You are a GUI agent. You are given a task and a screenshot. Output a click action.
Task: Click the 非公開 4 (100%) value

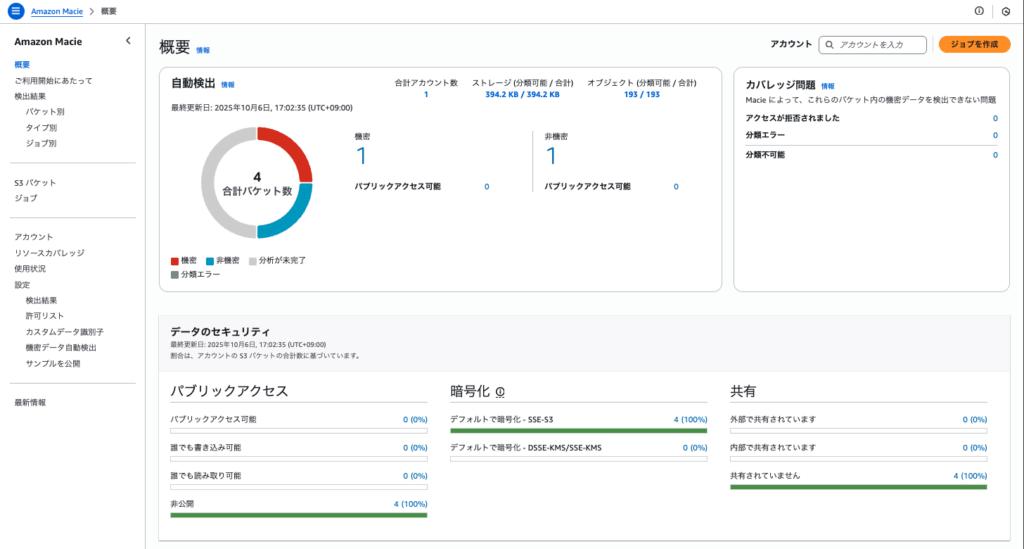coord(410,505)
